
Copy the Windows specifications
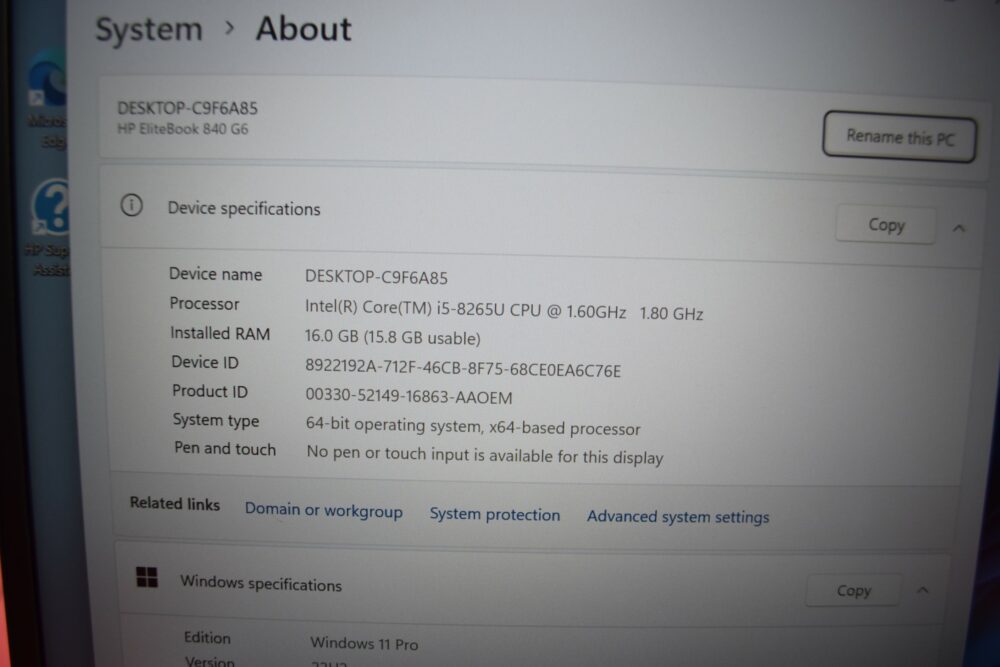tap(853, 590)
